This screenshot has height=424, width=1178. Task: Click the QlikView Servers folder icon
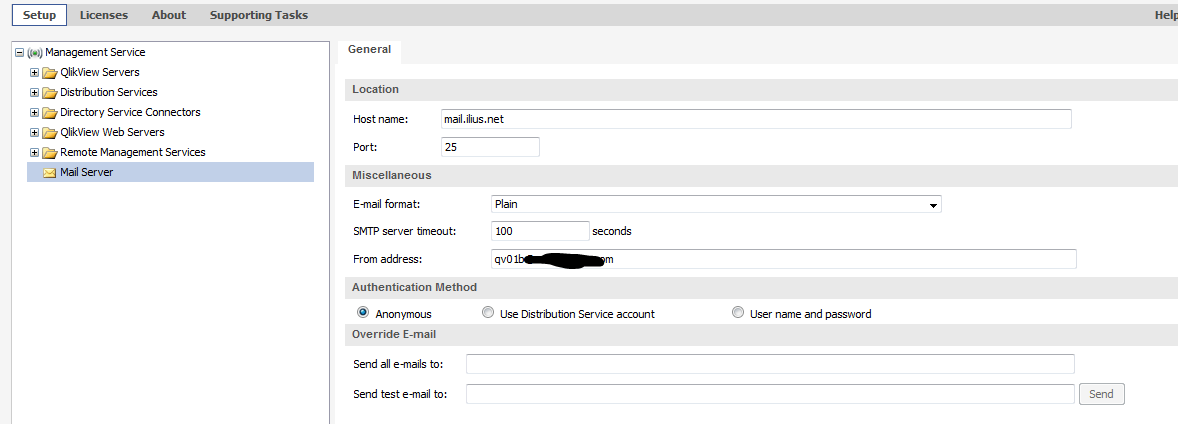[49, 72]
